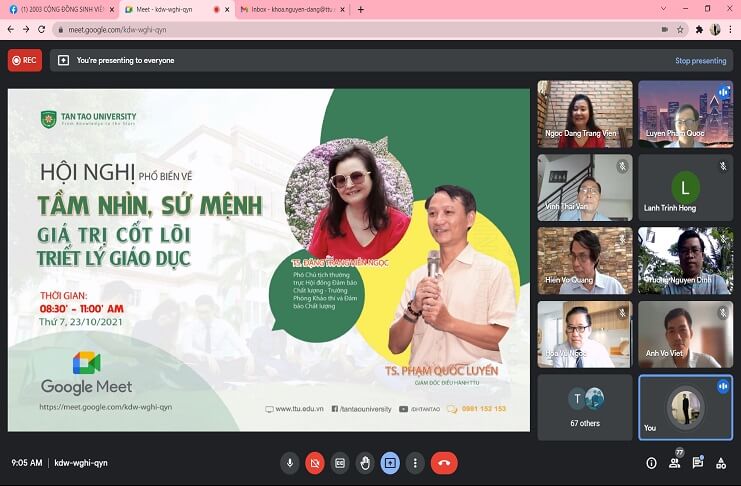The height and width of the screenshot is (486, 741).
Task: Click the meeting code kdw-wghi-qyn text
Action: 81,463
